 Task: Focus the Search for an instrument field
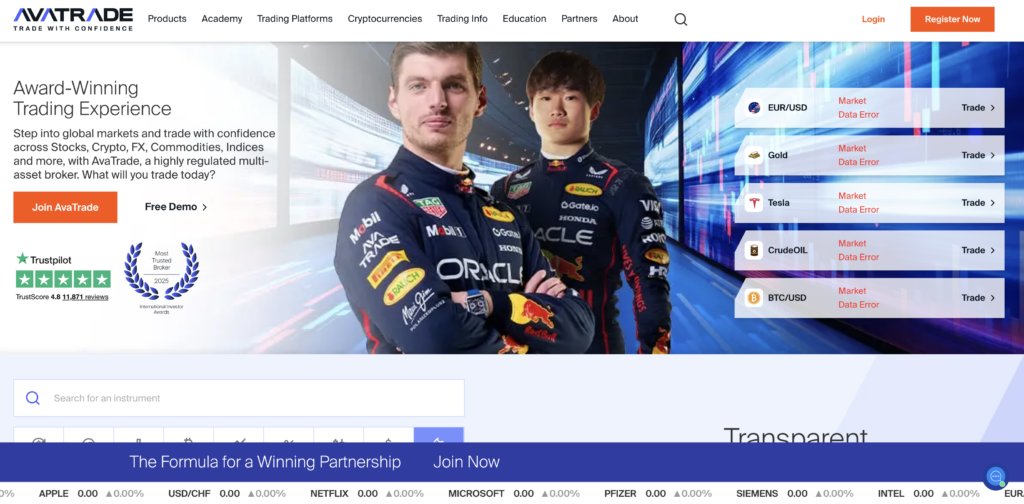click(x=250, y=398)
